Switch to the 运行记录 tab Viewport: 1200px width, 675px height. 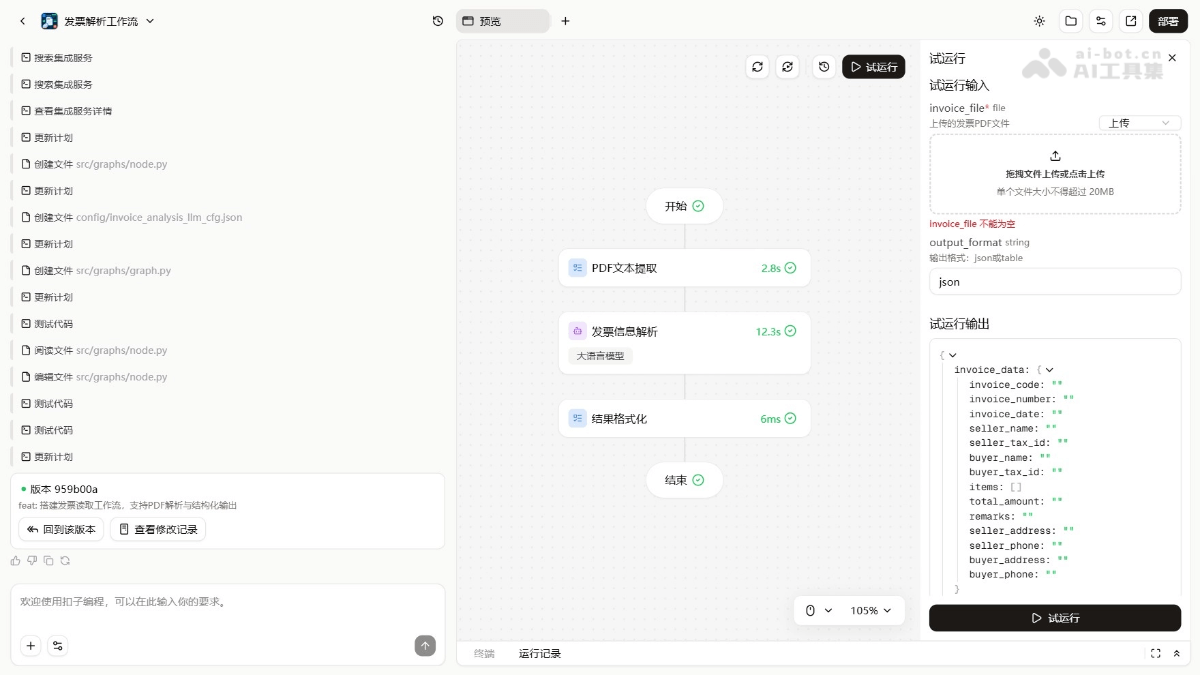tap(540, 653)
